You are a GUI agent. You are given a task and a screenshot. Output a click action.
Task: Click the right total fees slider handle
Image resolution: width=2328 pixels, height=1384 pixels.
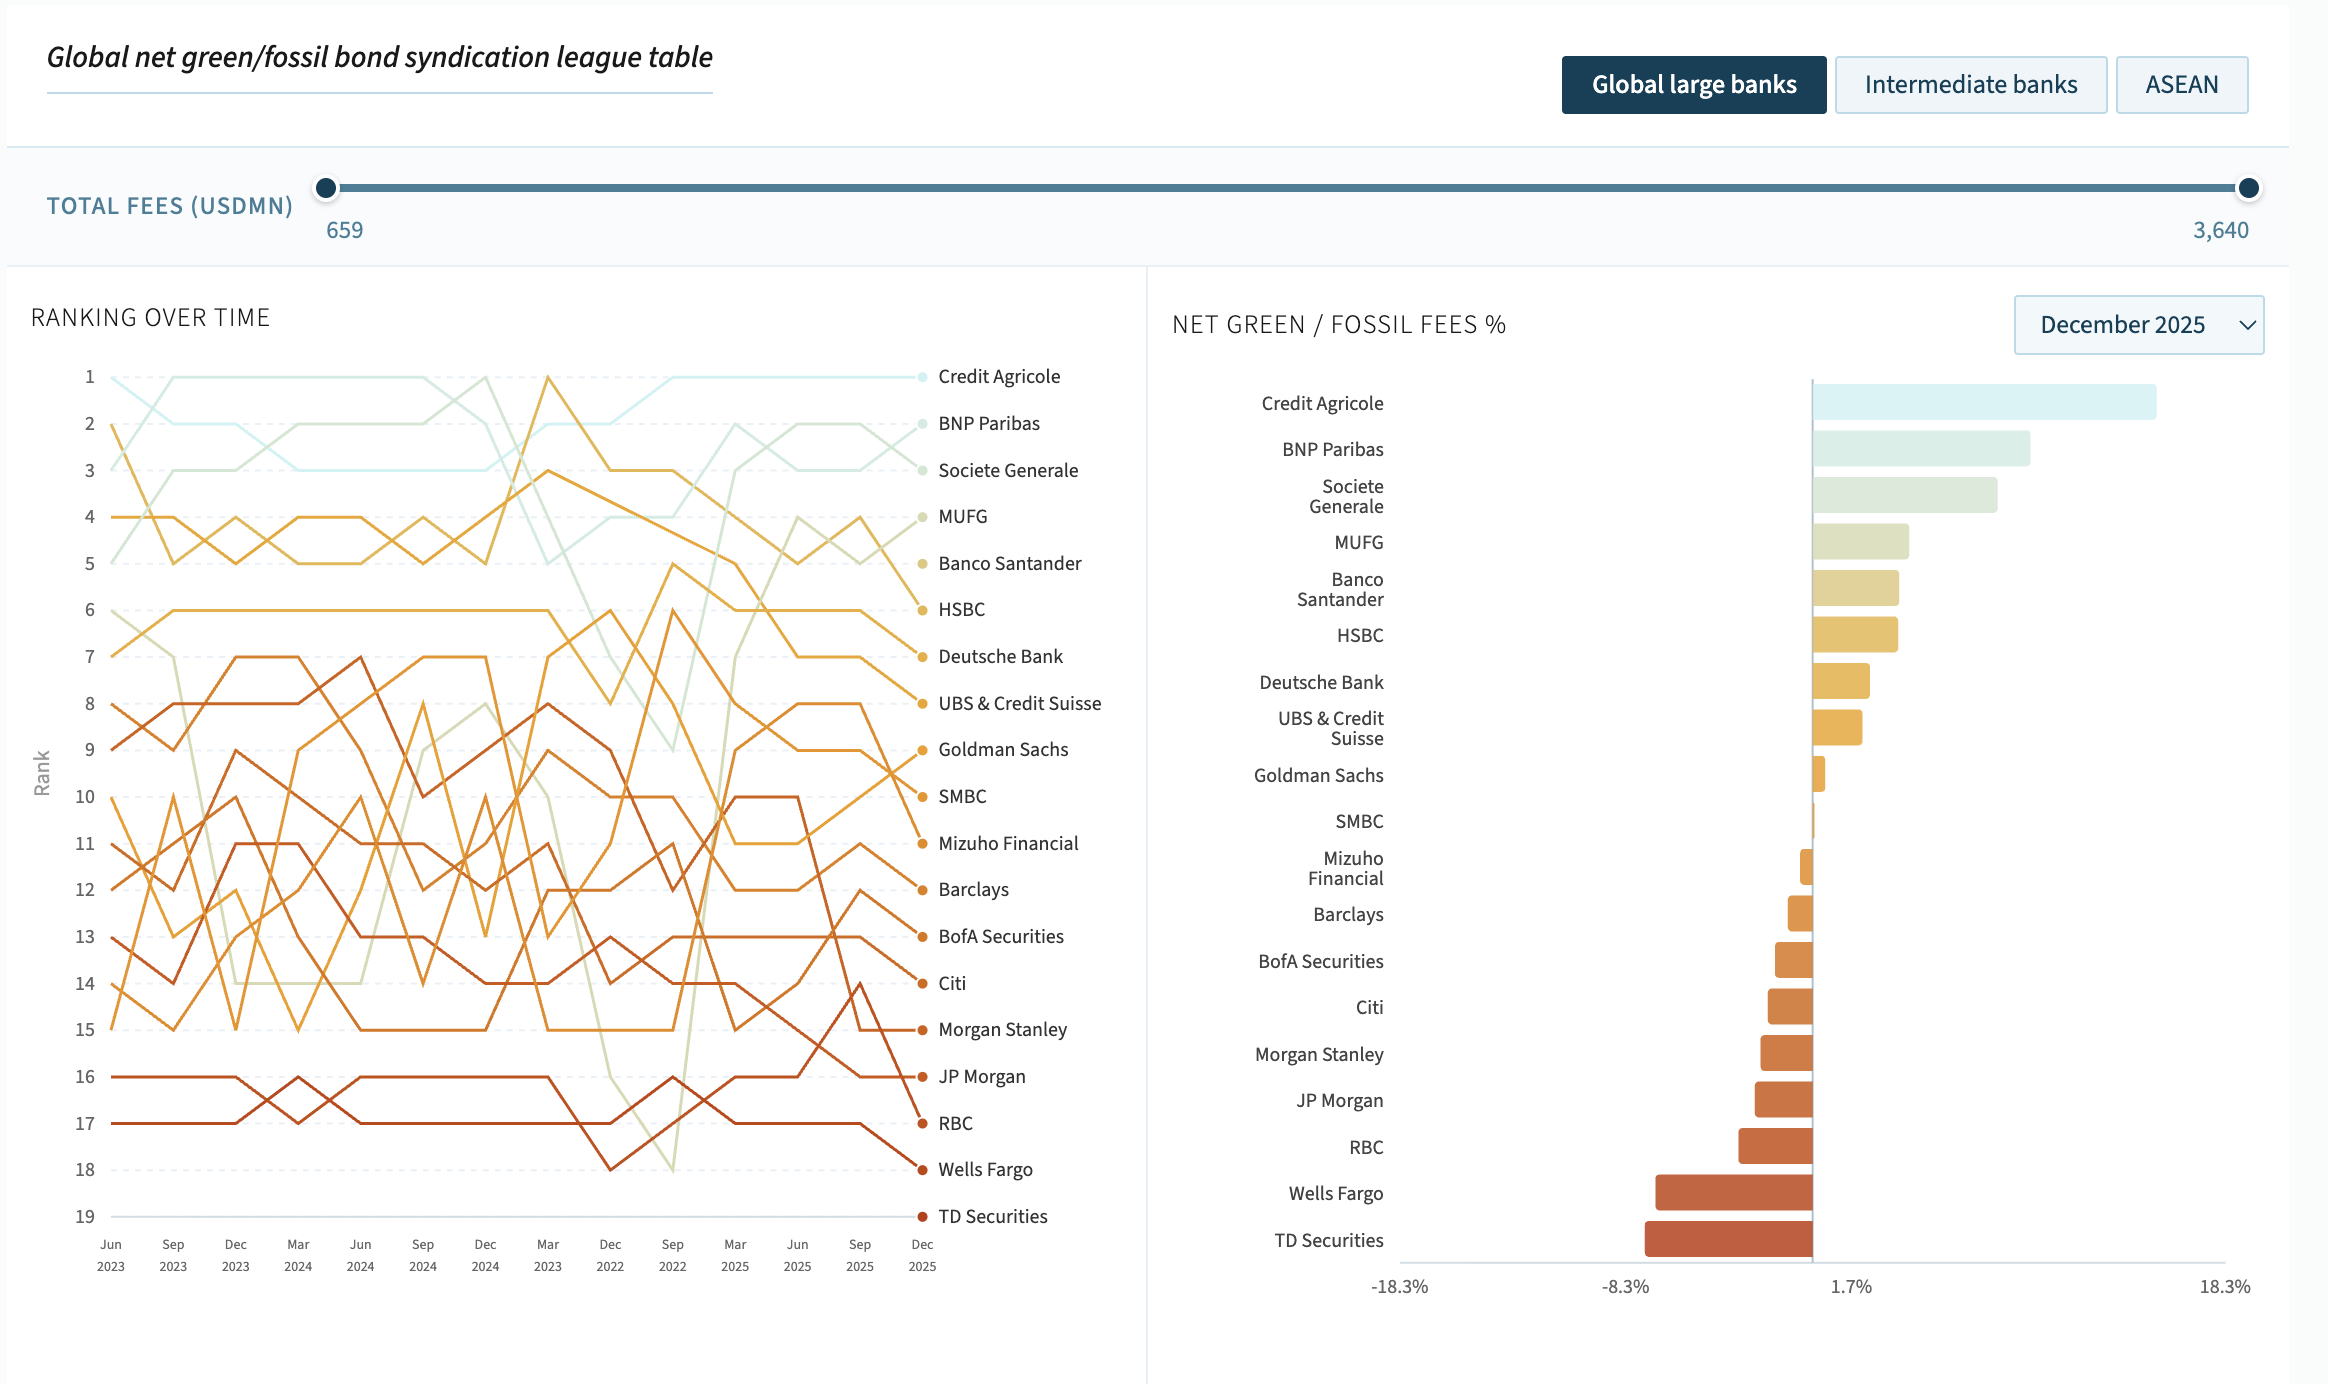2248,188
